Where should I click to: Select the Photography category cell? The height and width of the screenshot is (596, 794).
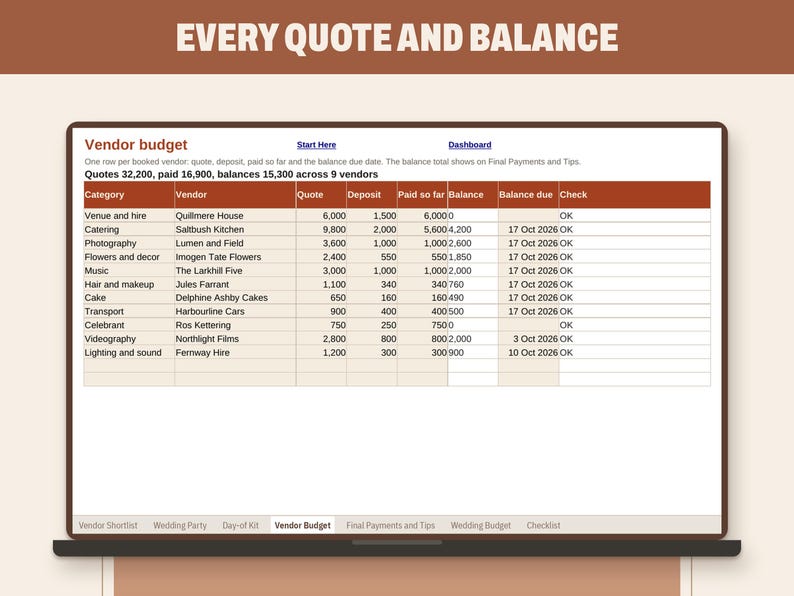coord(129,243)
